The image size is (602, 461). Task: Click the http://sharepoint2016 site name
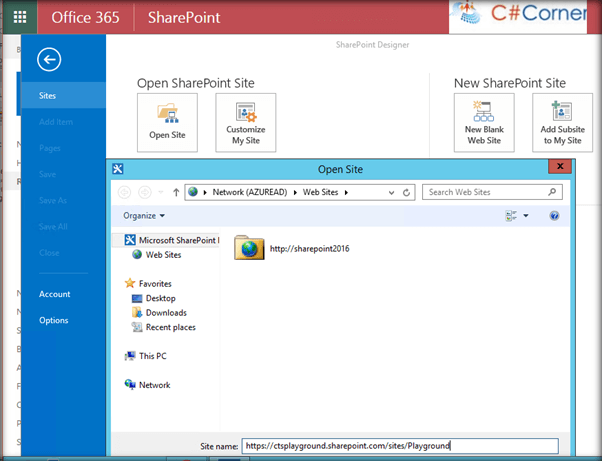tap(310, 249)
